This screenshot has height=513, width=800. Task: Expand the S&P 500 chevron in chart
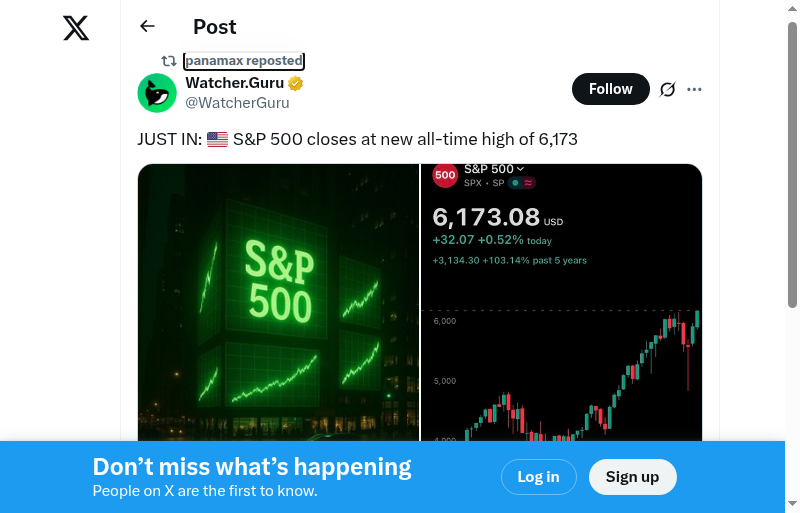click(520, 169)
